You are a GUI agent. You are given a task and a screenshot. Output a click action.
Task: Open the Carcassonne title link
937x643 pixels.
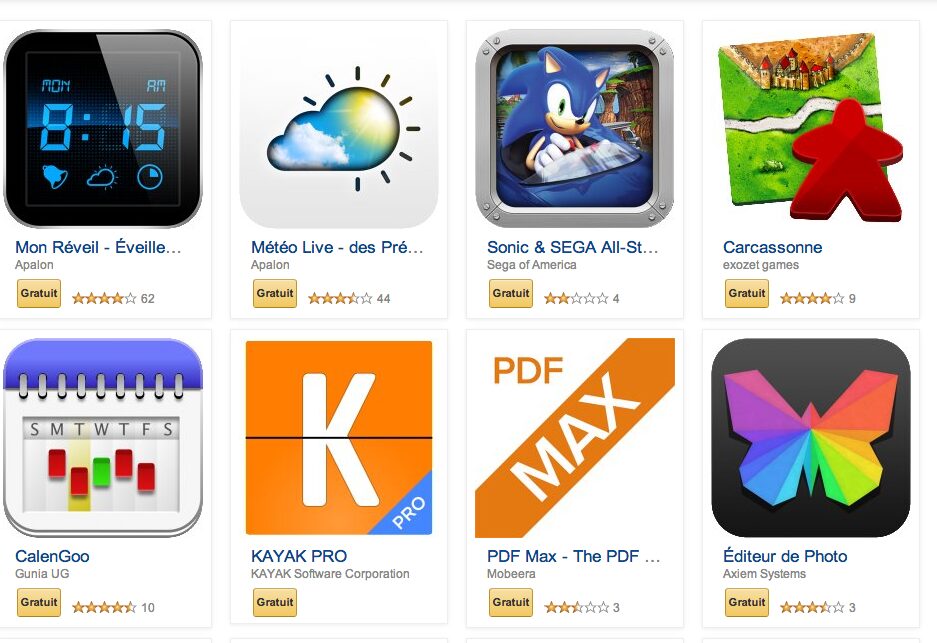[772, 247]
